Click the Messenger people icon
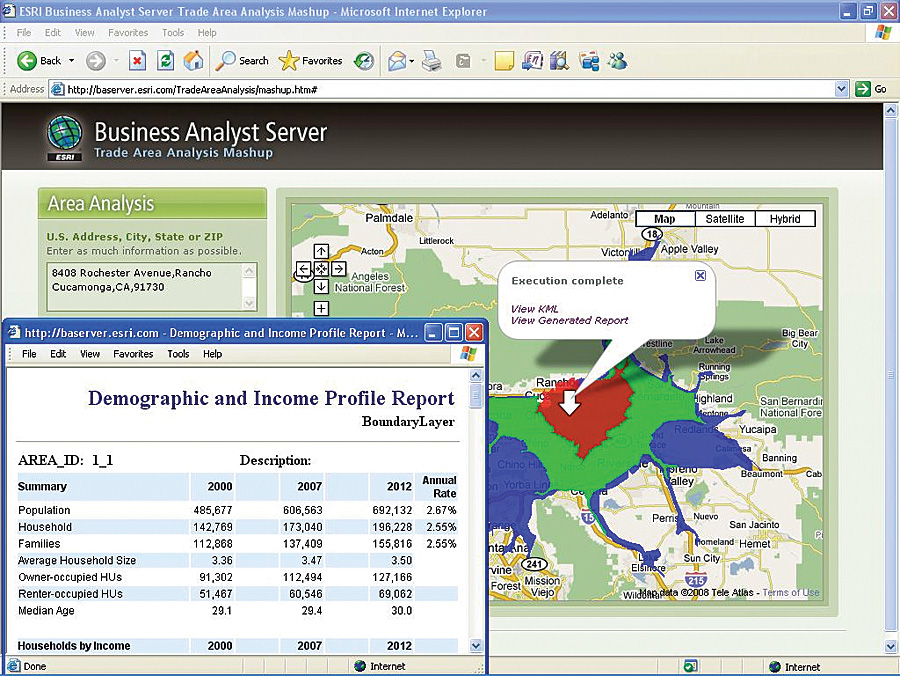Image resolution: width=900 pixels, height=676 pixels. [x=618, y=60]
